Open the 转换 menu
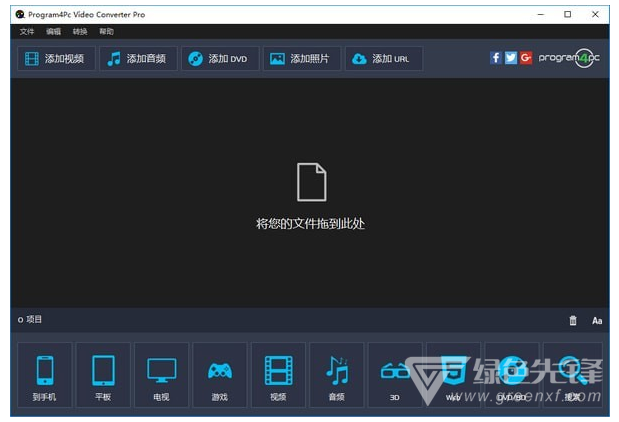Image resolution: width=619 pixels, height=422 pixels. click(x=80, y=32)
